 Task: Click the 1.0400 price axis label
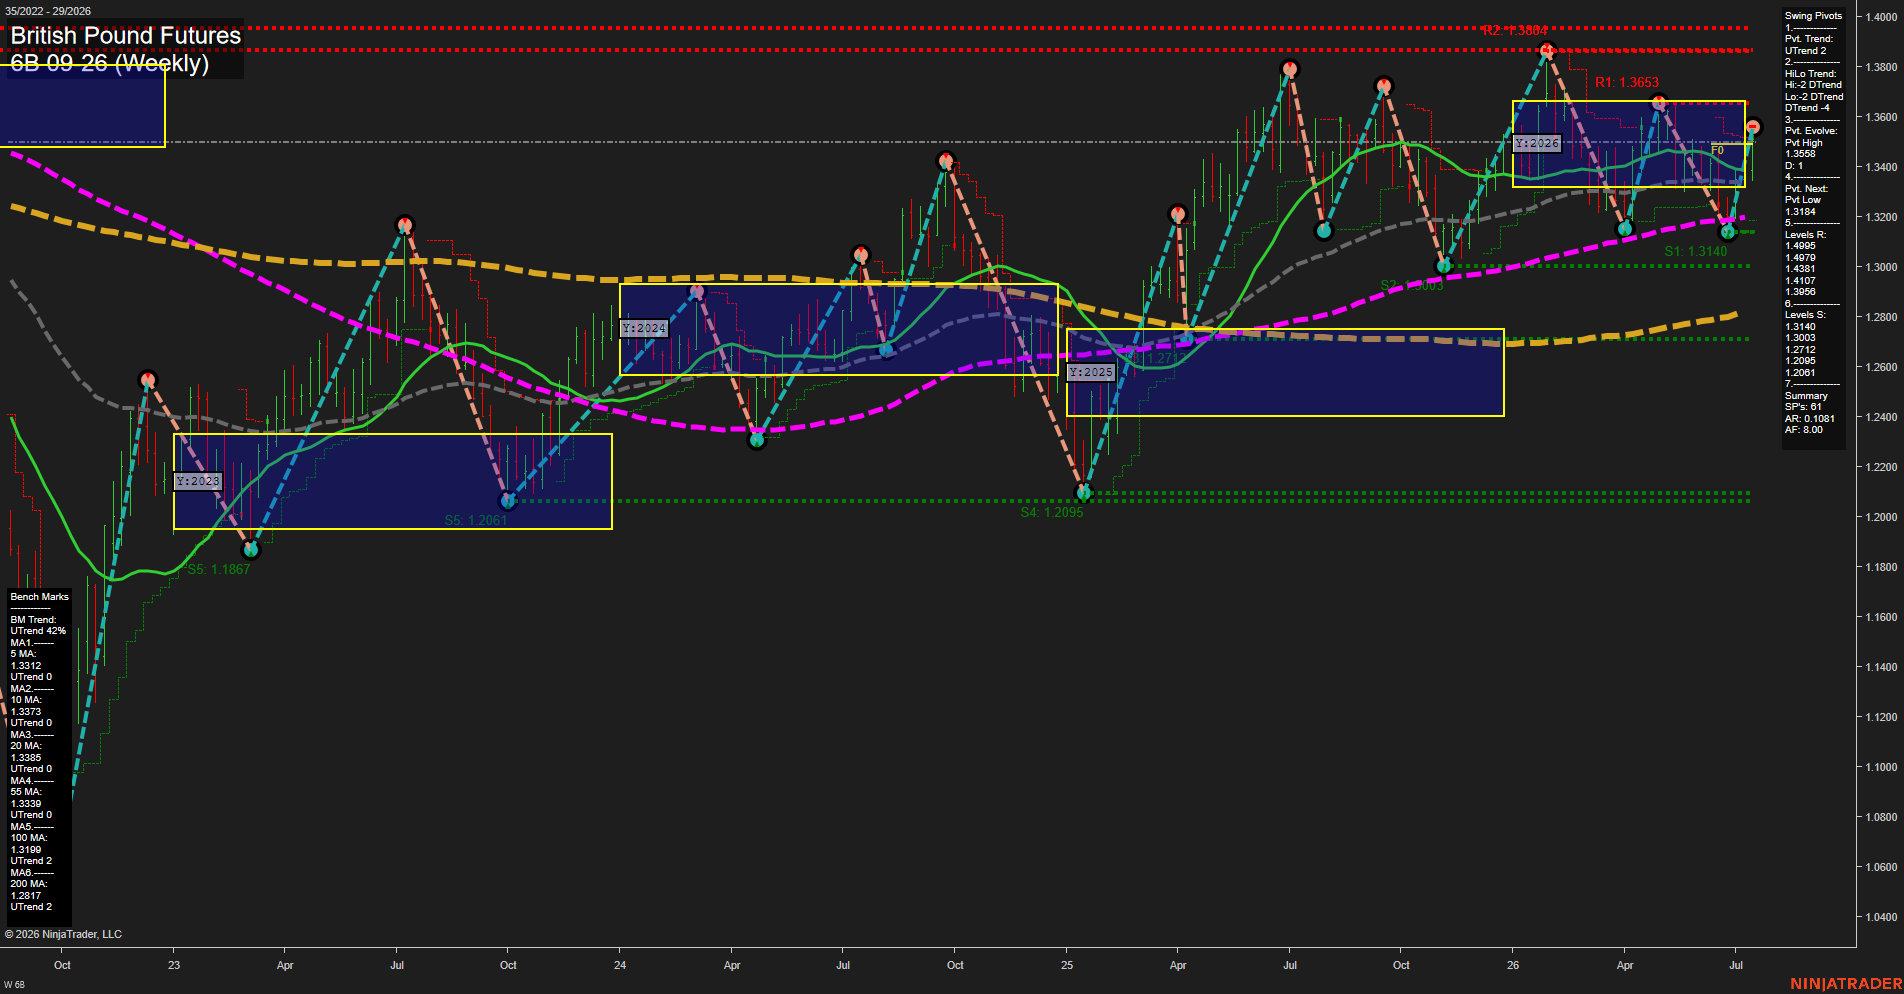(1881, 917)
